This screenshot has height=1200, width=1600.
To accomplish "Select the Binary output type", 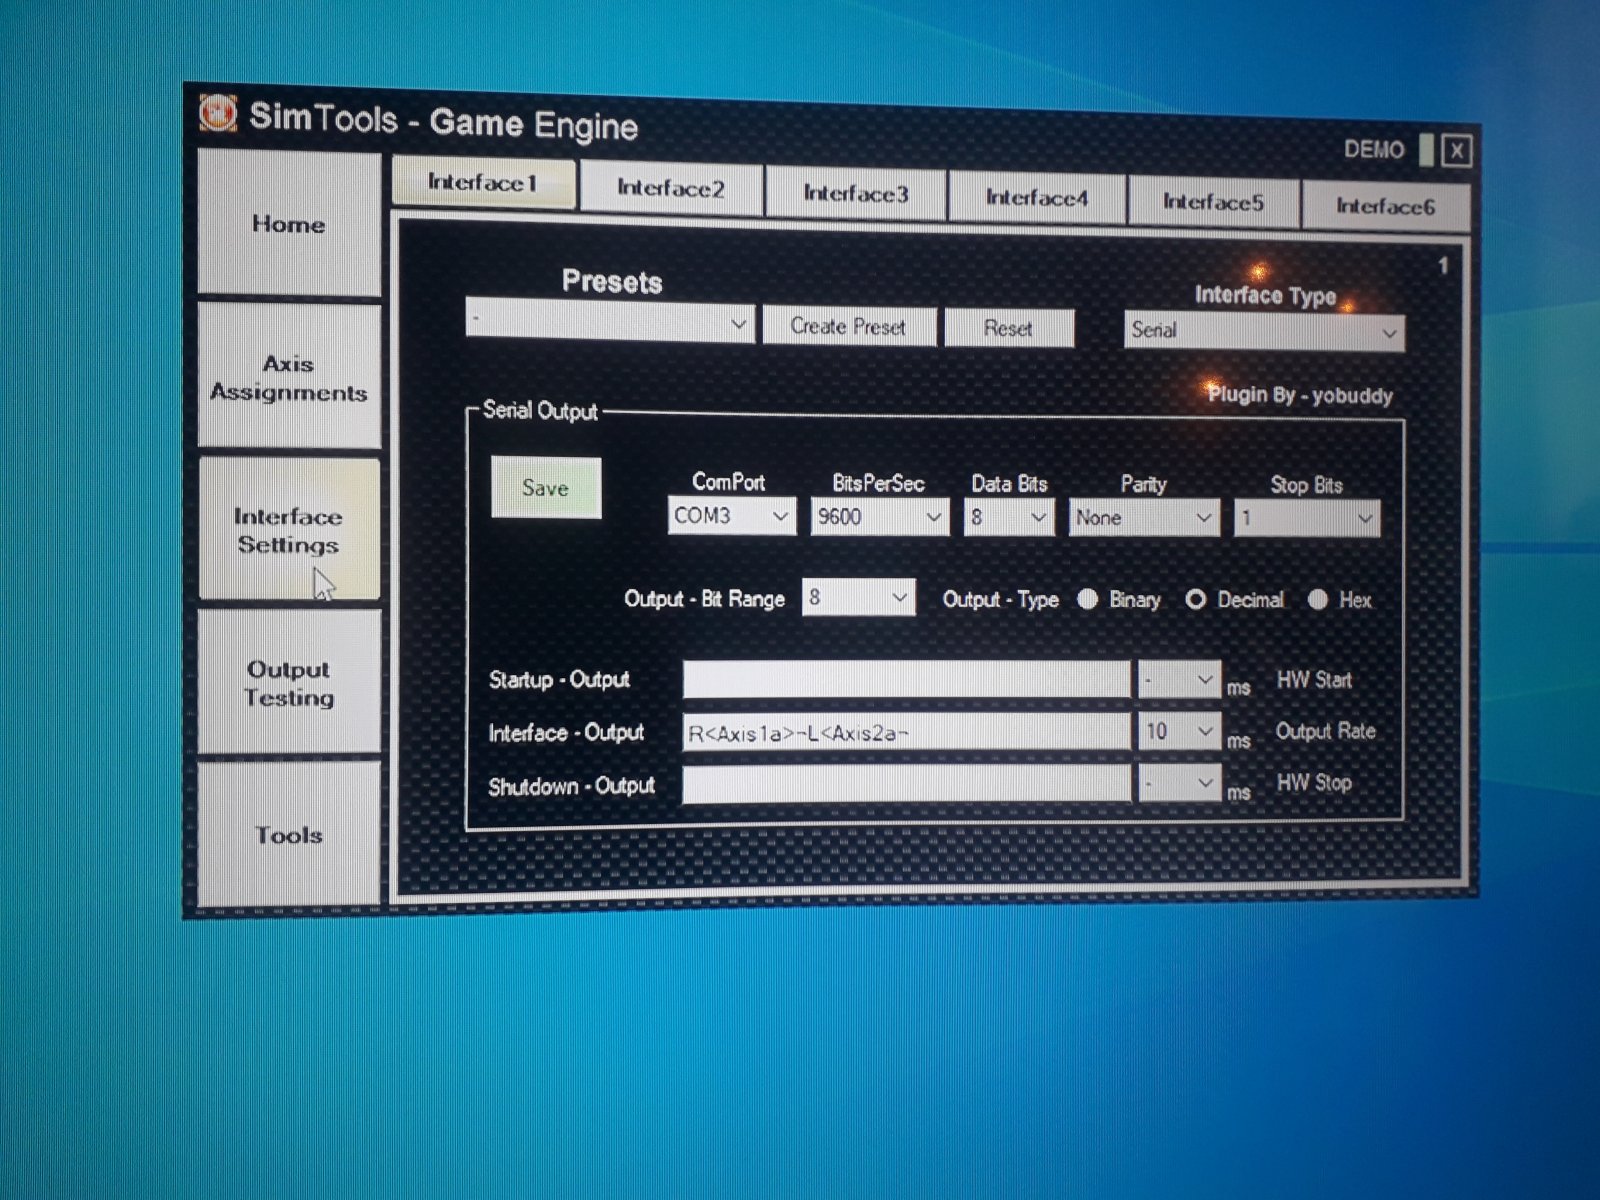I will pyautogui.click(x=1088, y=599).
